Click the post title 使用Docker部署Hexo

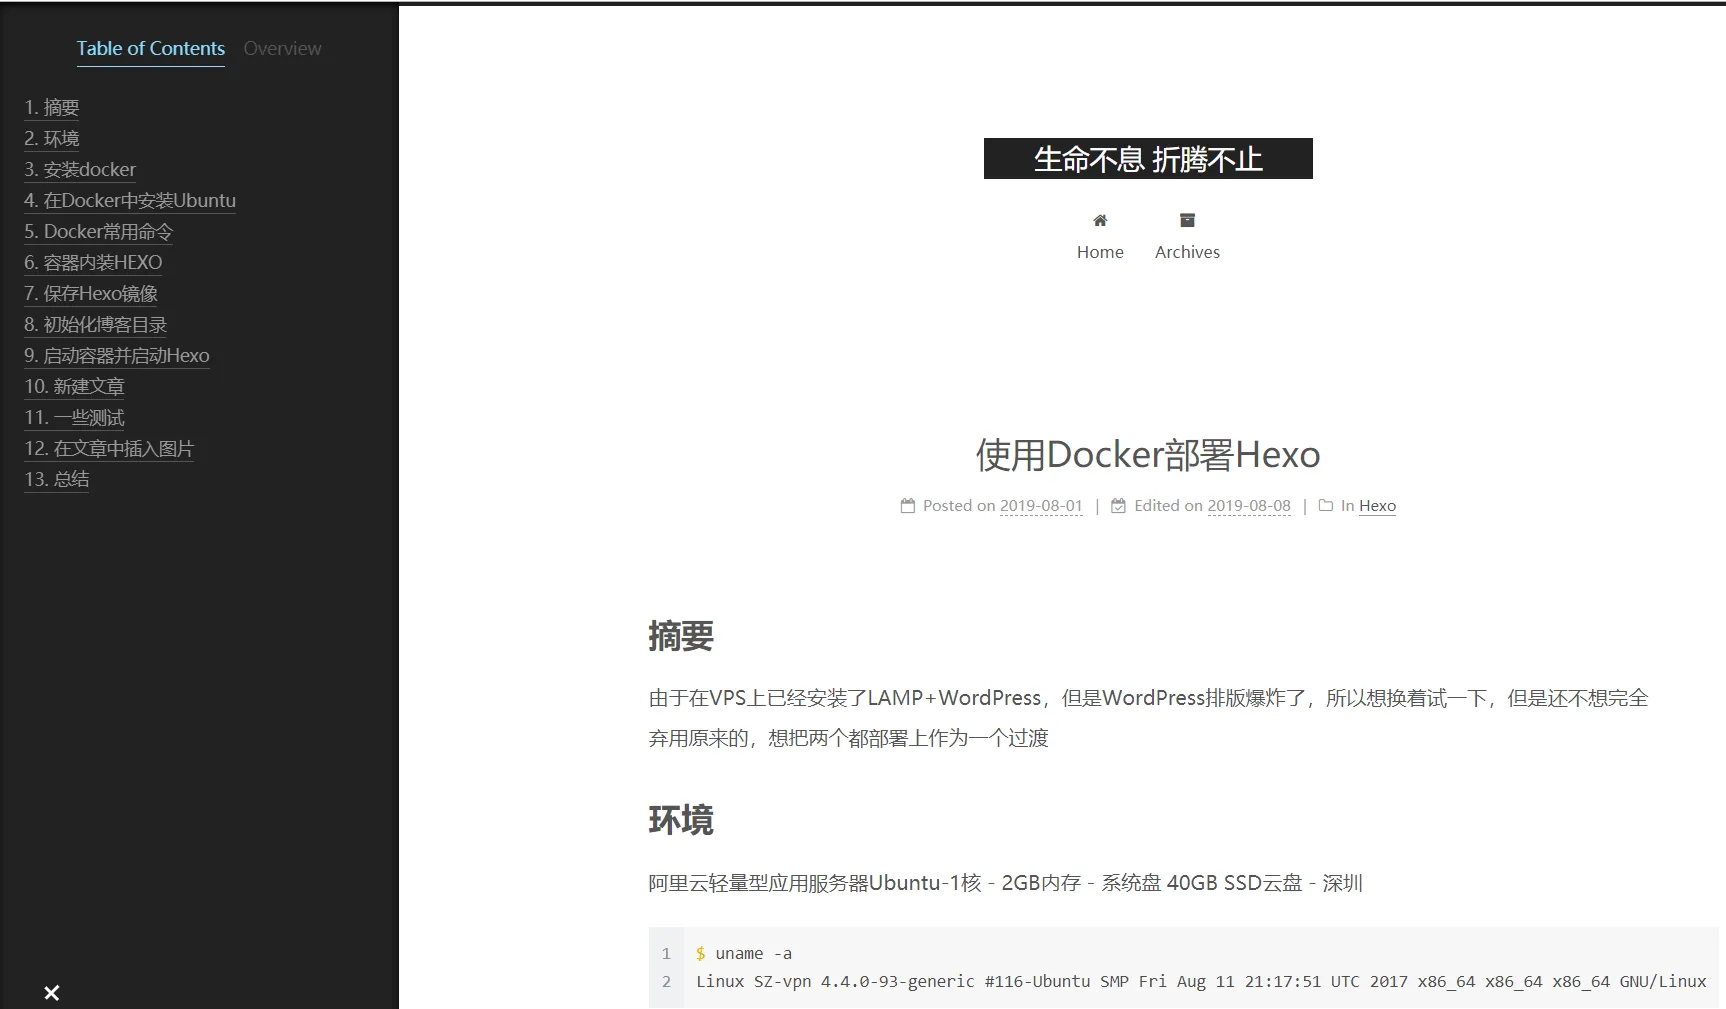click(1148, 455)
